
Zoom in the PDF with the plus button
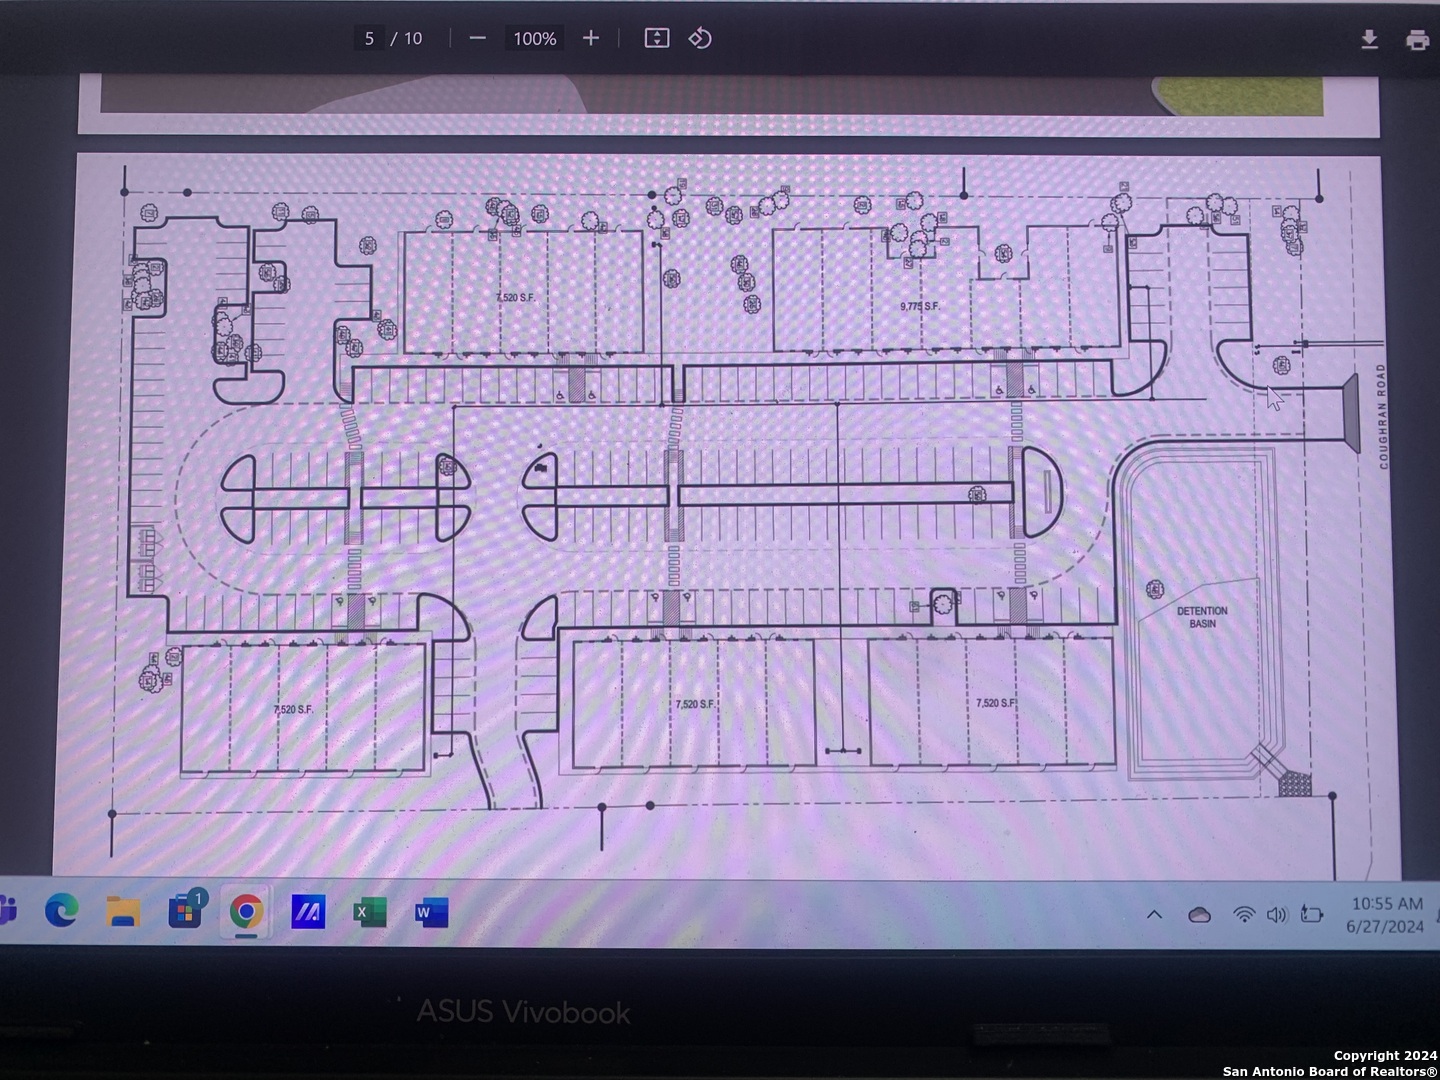[x=591, y=38]
